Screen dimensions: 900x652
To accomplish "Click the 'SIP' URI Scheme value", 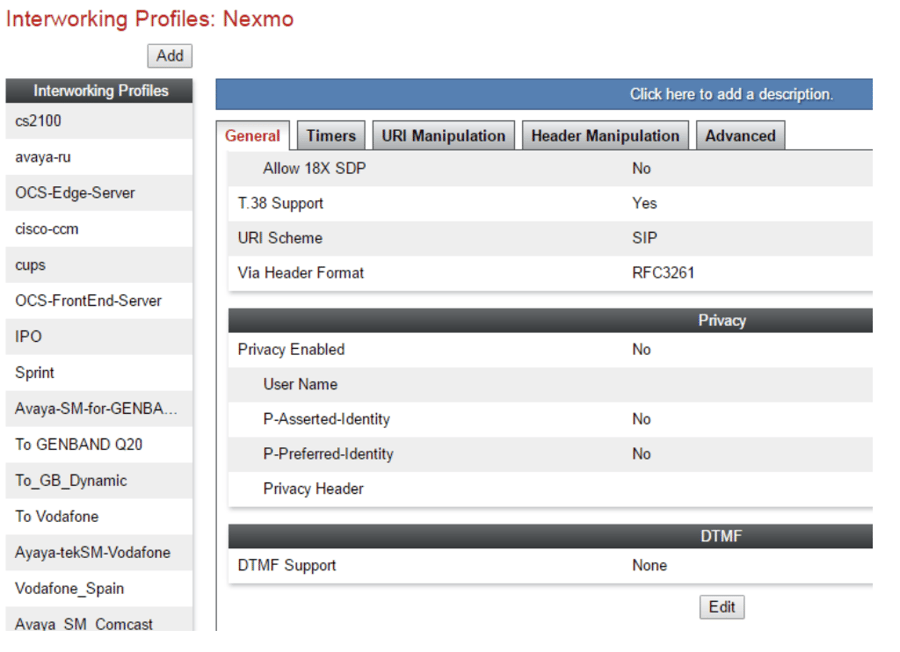I will pos(645,238).
